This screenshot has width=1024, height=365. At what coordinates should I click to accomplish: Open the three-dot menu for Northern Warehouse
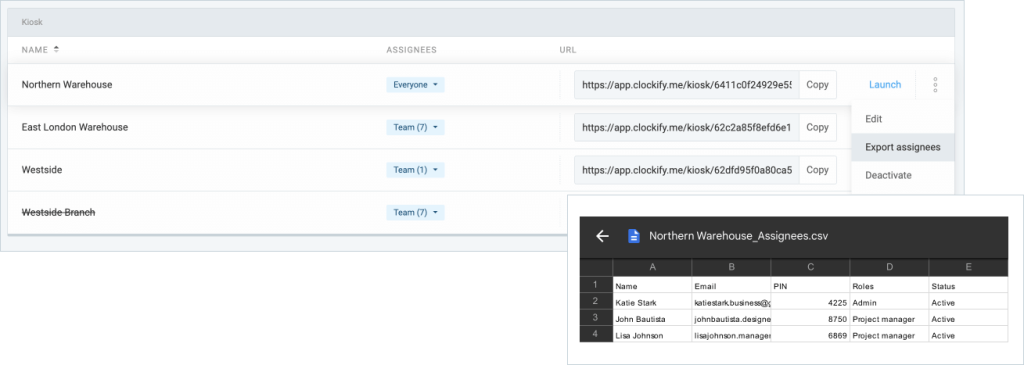coord(935,84)
